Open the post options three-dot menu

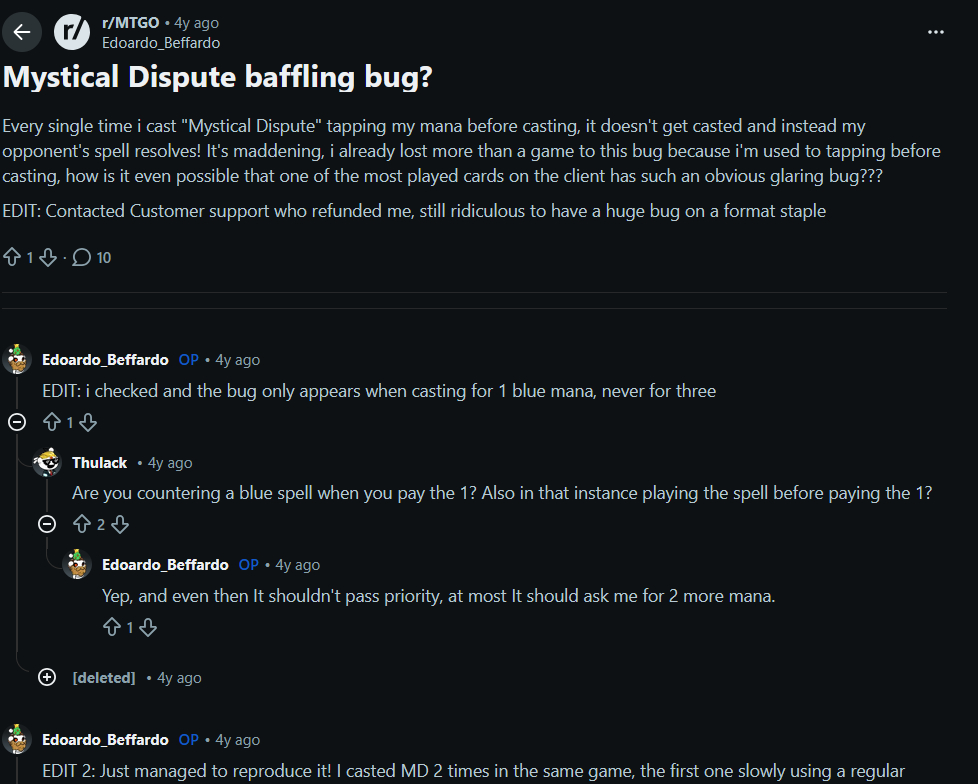point(935,32)
